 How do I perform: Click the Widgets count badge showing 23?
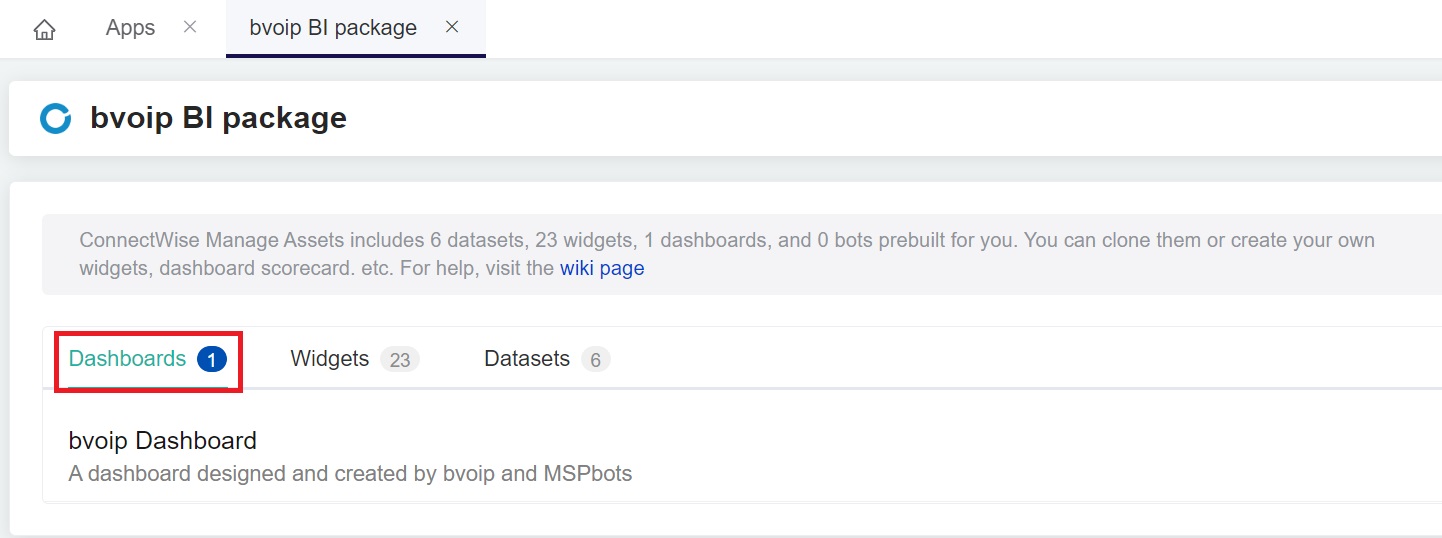[x=399, y=359]
